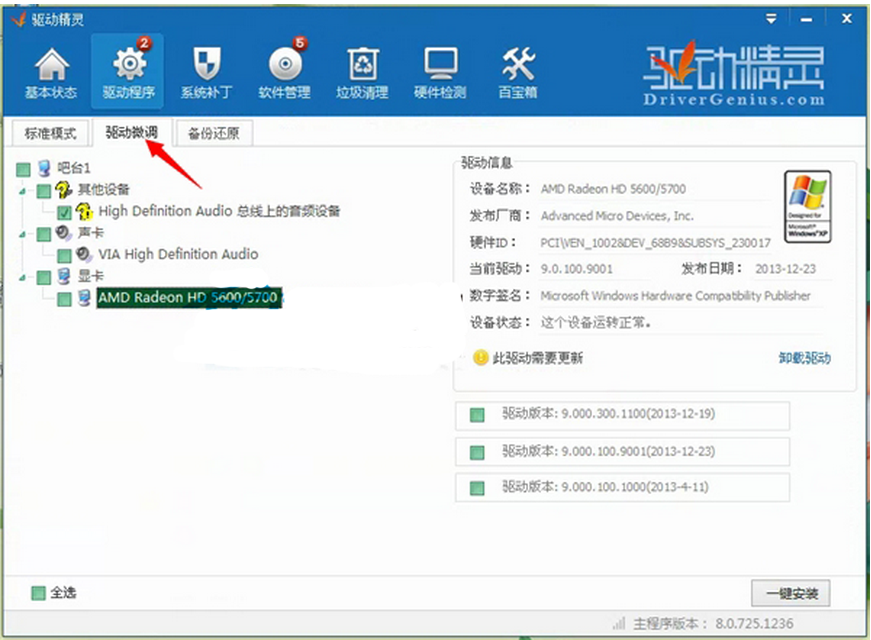871x640 pixels.
Task: Click the Designed for Windows XP logo
Action: [807, 207]
